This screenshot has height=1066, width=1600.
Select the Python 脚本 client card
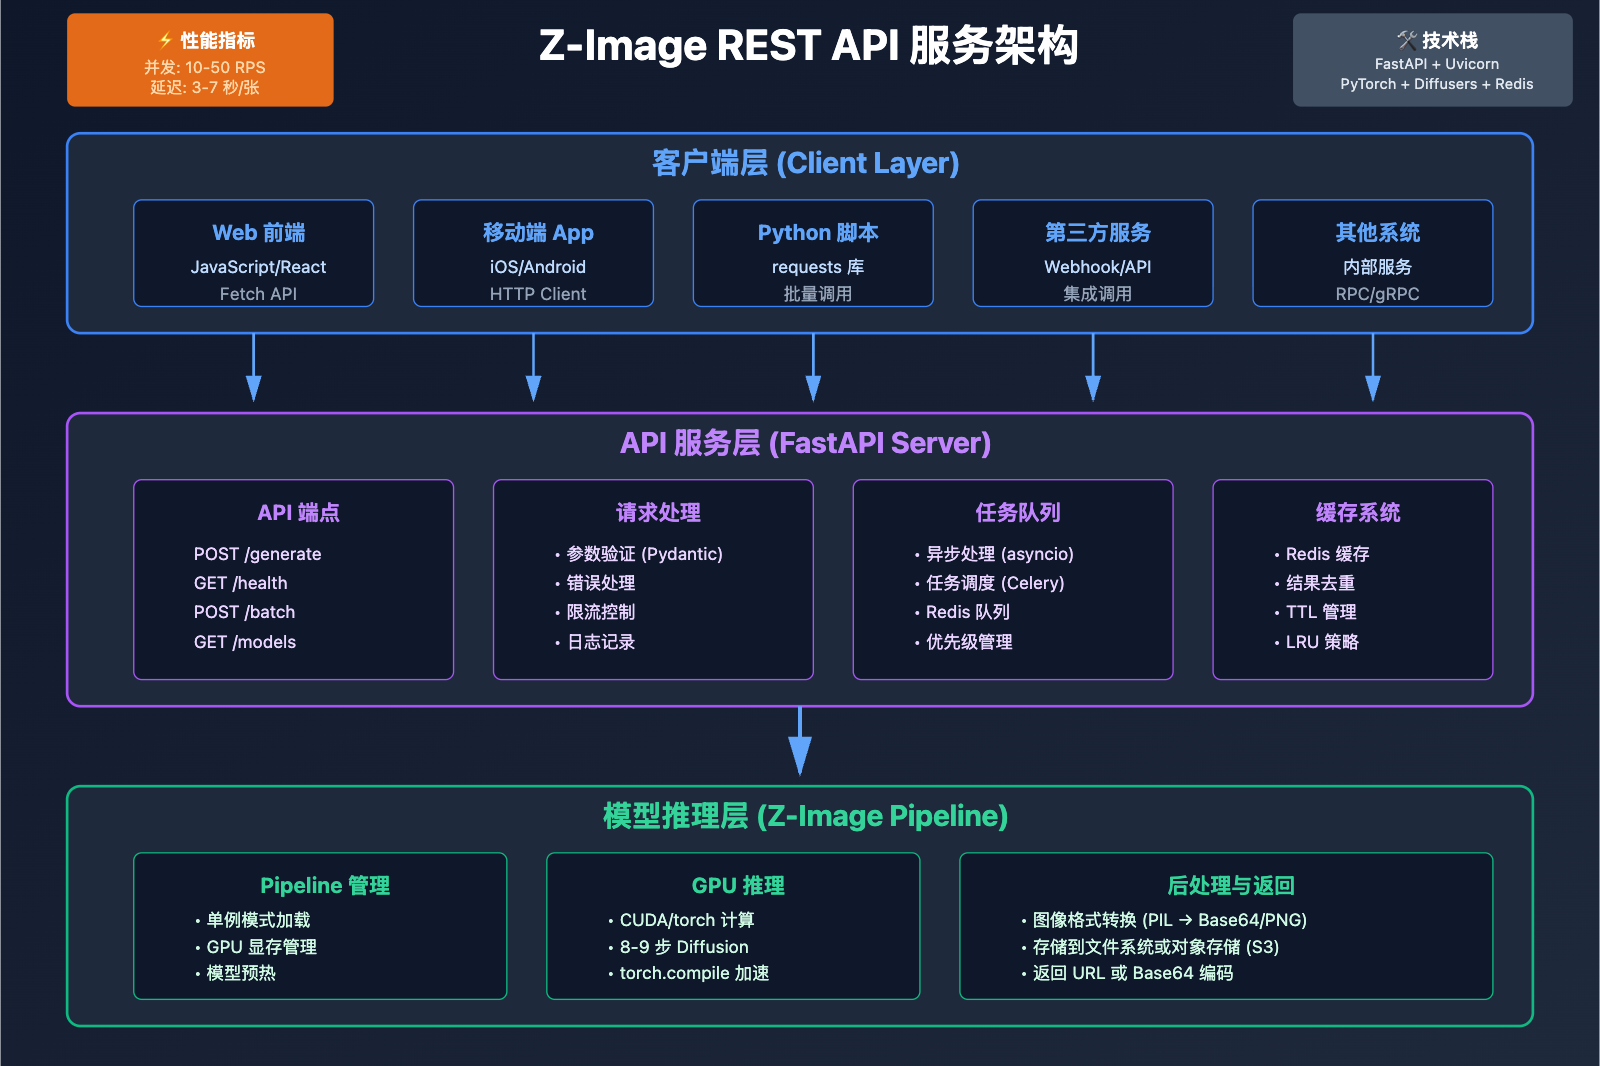point(812,252)
